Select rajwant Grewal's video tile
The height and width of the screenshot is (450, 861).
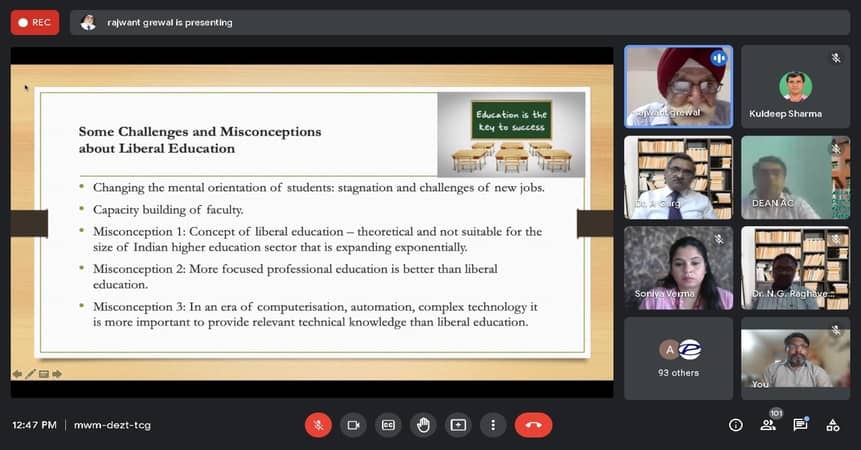(x=678, y=85)
